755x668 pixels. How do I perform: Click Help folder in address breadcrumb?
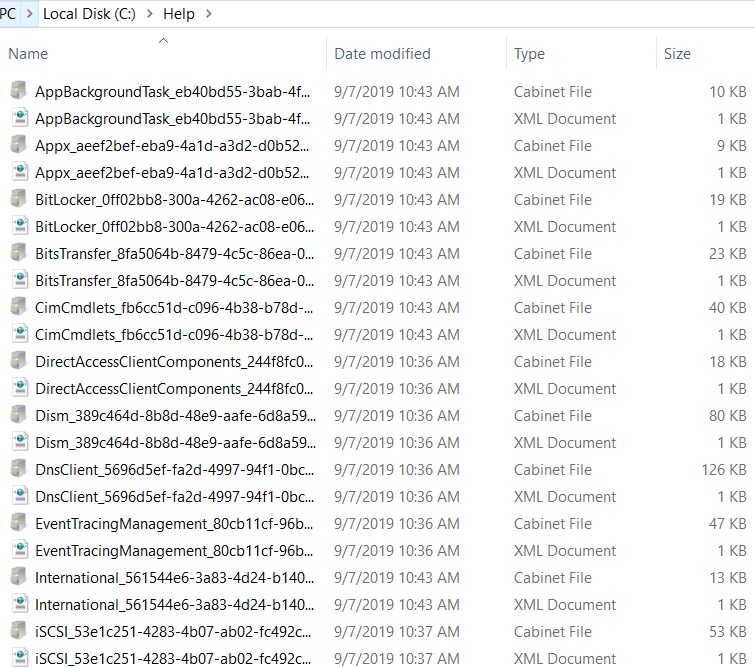179,14
